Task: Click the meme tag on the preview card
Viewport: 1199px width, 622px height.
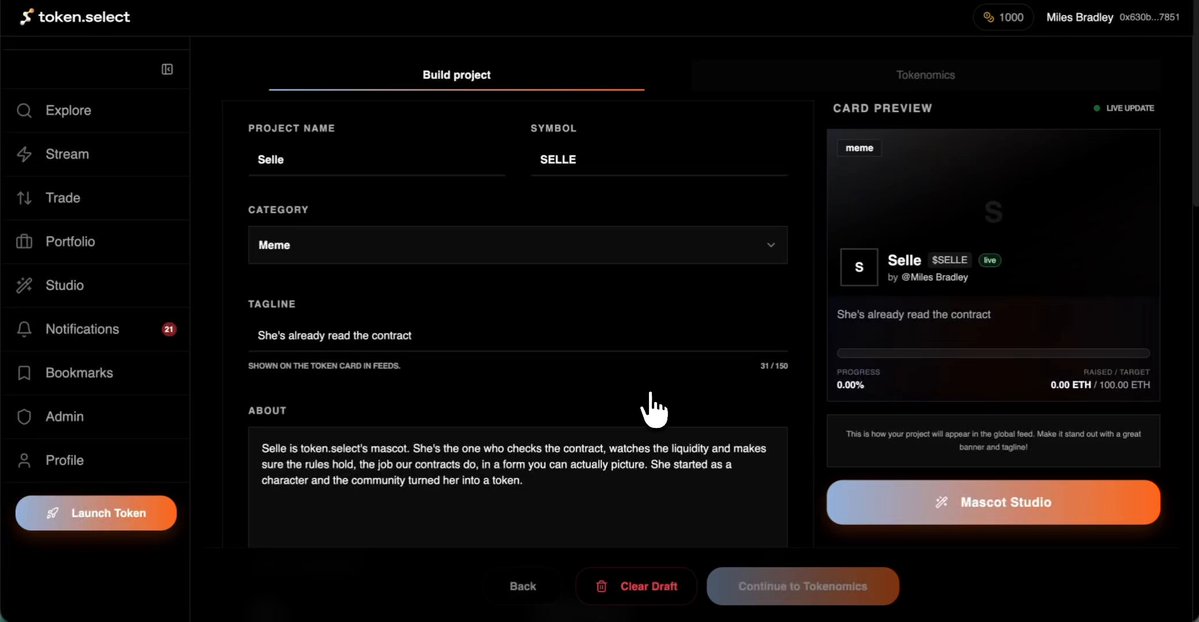Action: click(x=859, y=148)
